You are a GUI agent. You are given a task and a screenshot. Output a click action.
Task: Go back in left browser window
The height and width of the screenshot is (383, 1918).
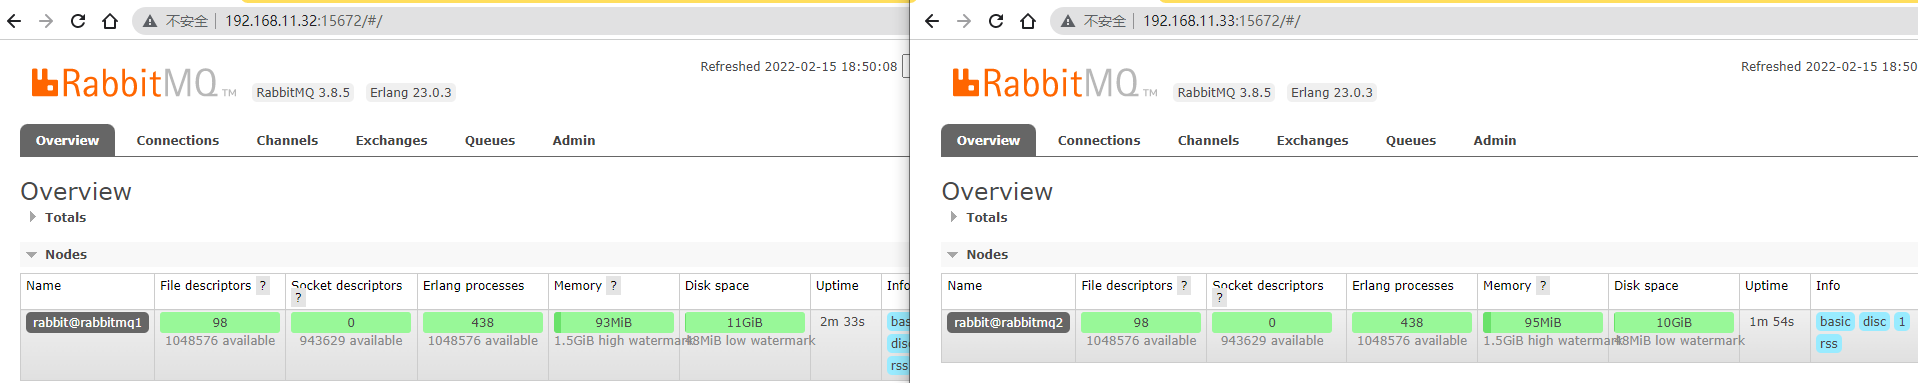[x=14, y=21]
